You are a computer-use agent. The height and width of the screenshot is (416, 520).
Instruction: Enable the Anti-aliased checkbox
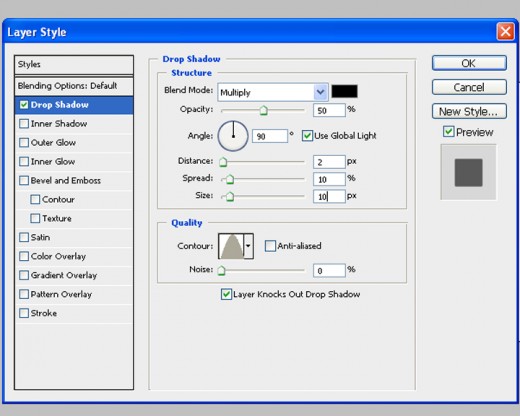pyautogui.click(x=270, y=246)
